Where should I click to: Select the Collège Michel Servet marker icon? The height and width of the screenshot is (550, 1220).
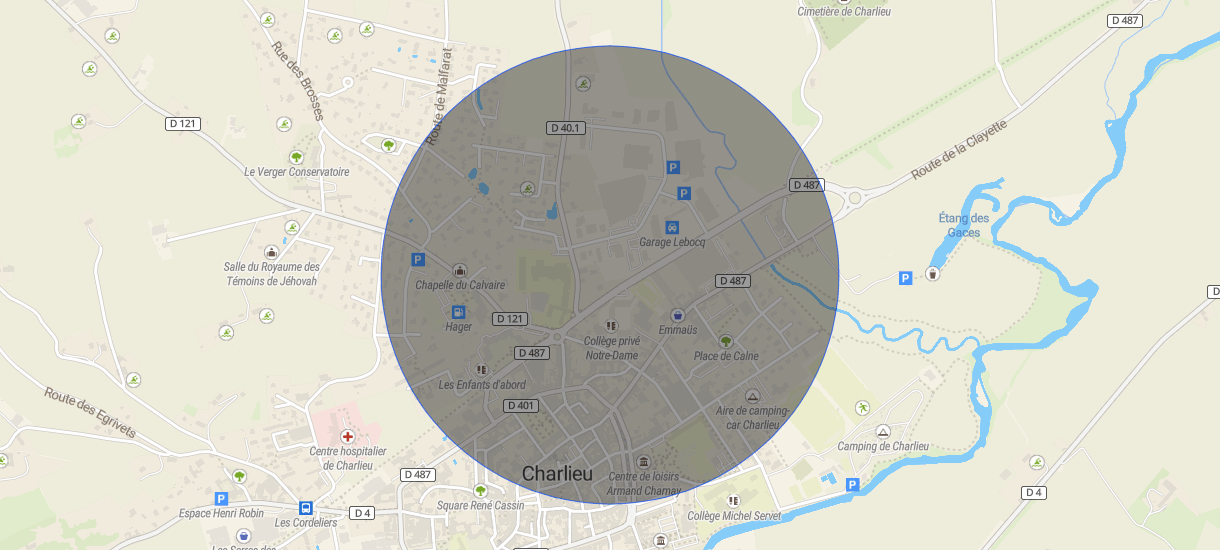coord(733,500)
